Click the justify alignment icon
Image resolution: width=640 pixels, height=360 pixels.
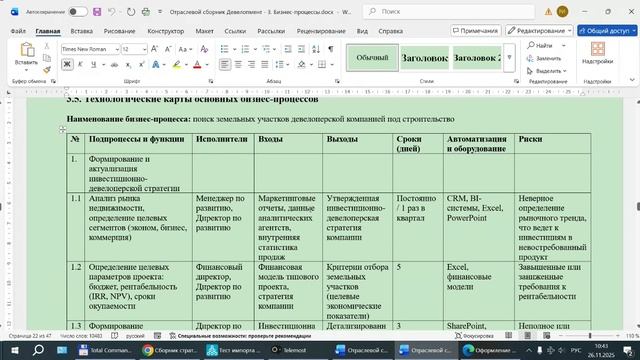point(264,64)
